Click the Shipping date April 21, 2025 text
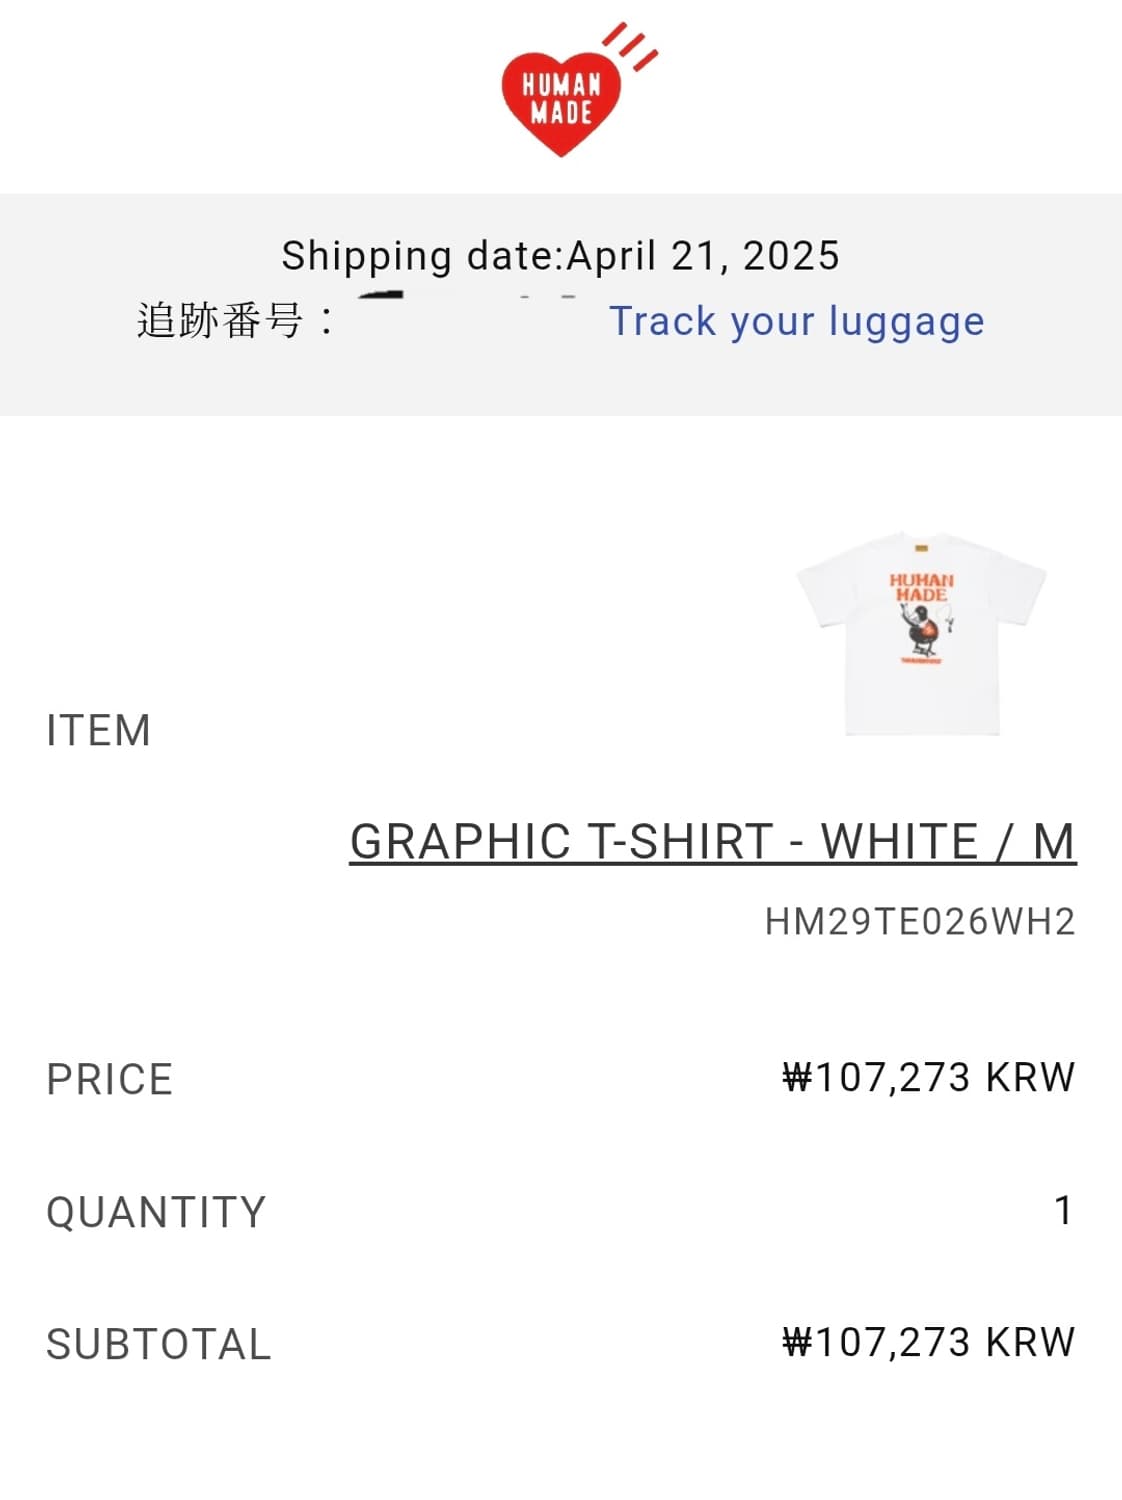Screen dimensions: 1122x1500 [560, 256]
